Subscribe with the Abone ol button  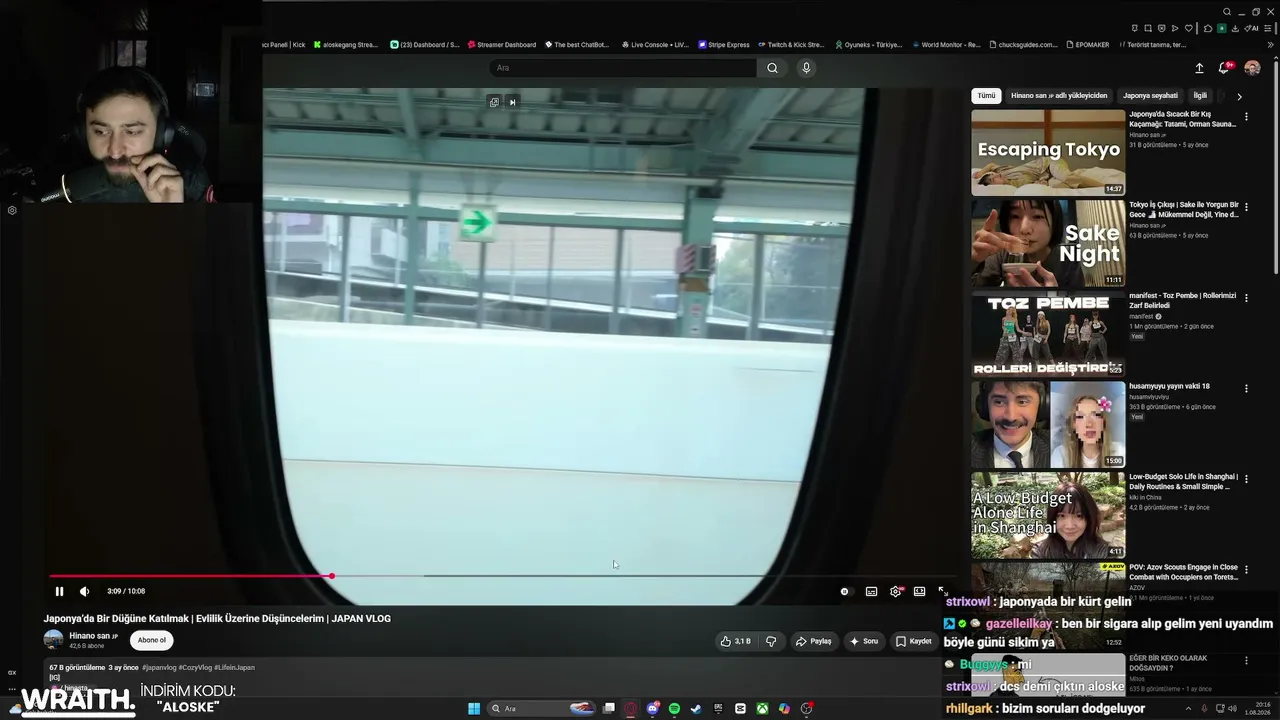(x=152, y=640)
